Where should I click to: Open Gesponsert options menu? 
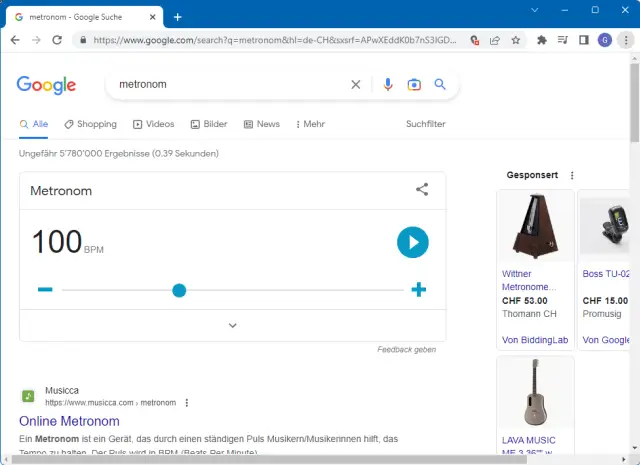point(572,175)
